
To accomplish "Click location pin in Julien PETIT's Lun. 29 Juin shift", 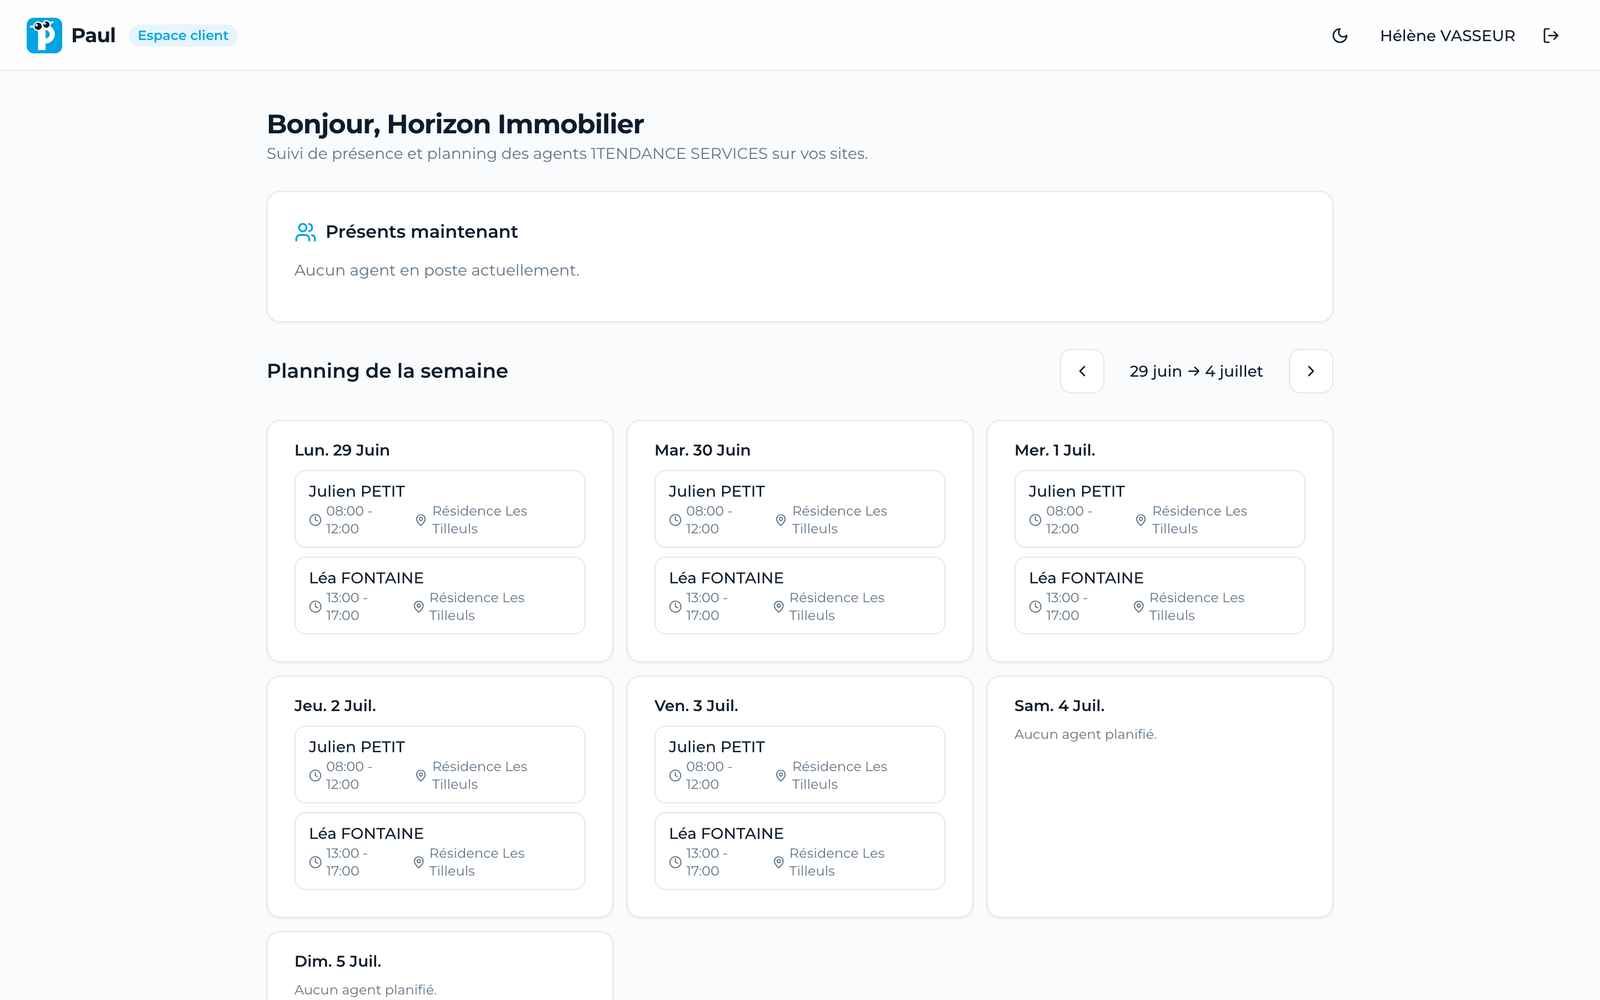I will tap(421, 520).
